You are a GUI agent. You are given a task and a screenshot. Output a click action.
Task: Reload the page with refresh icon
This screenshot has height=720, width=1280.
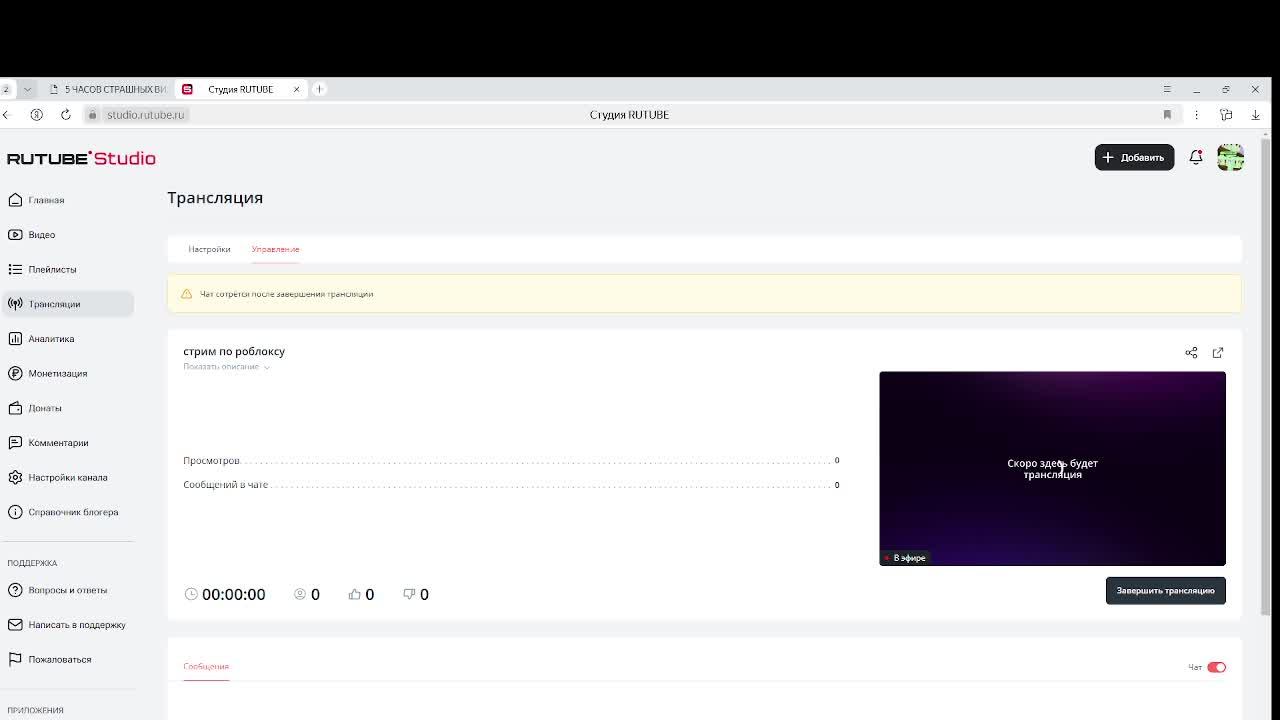coord(66,115)
